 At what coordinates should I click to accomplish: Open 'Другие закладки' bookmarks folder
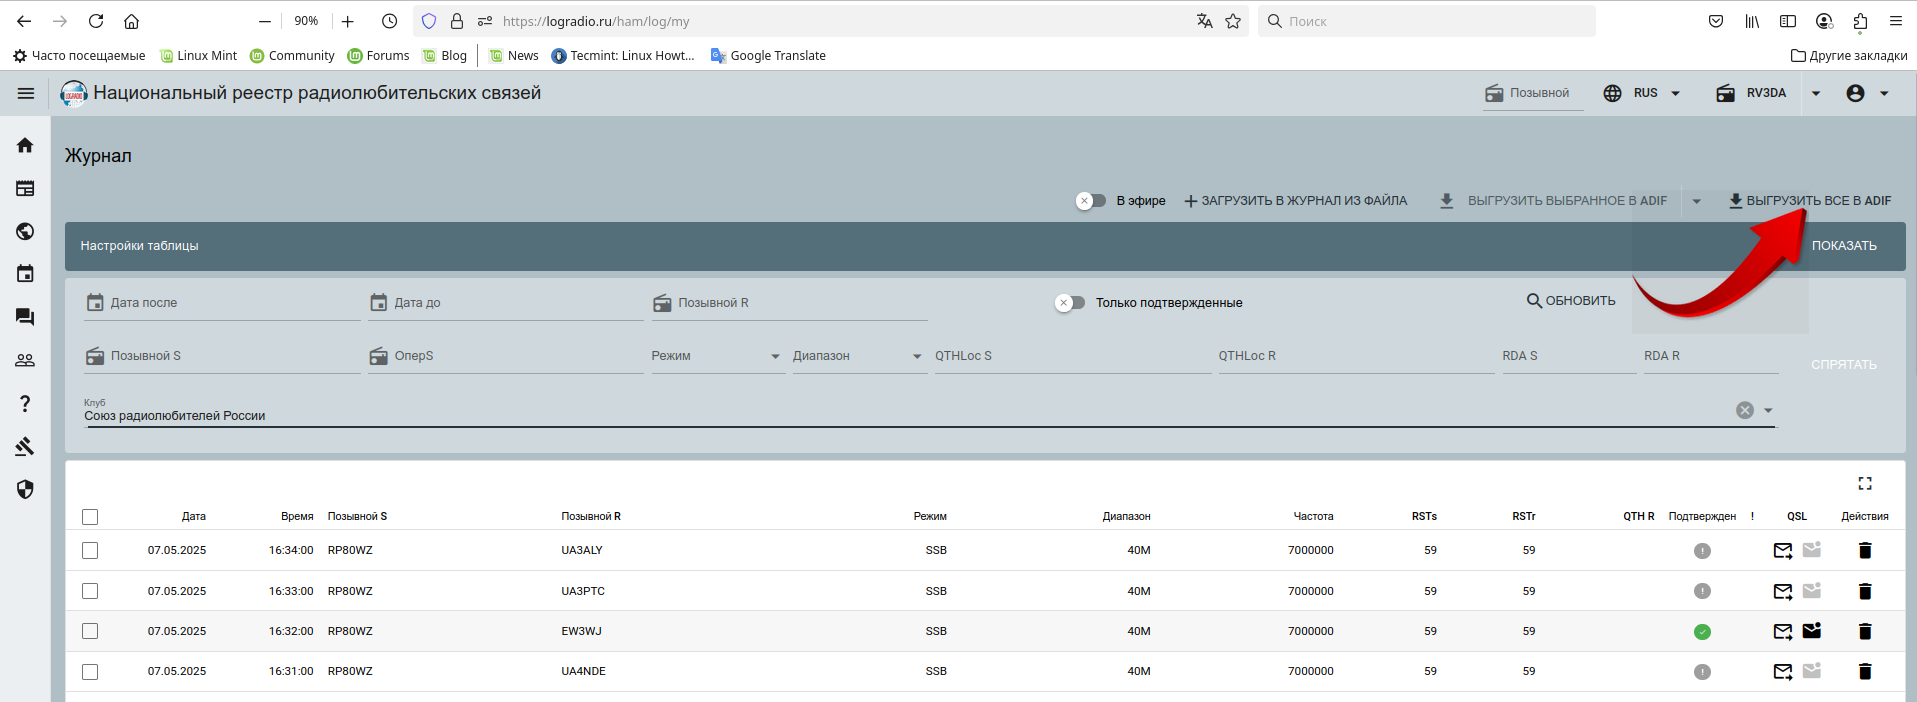pyautogui.click(x=1849, y=56)
